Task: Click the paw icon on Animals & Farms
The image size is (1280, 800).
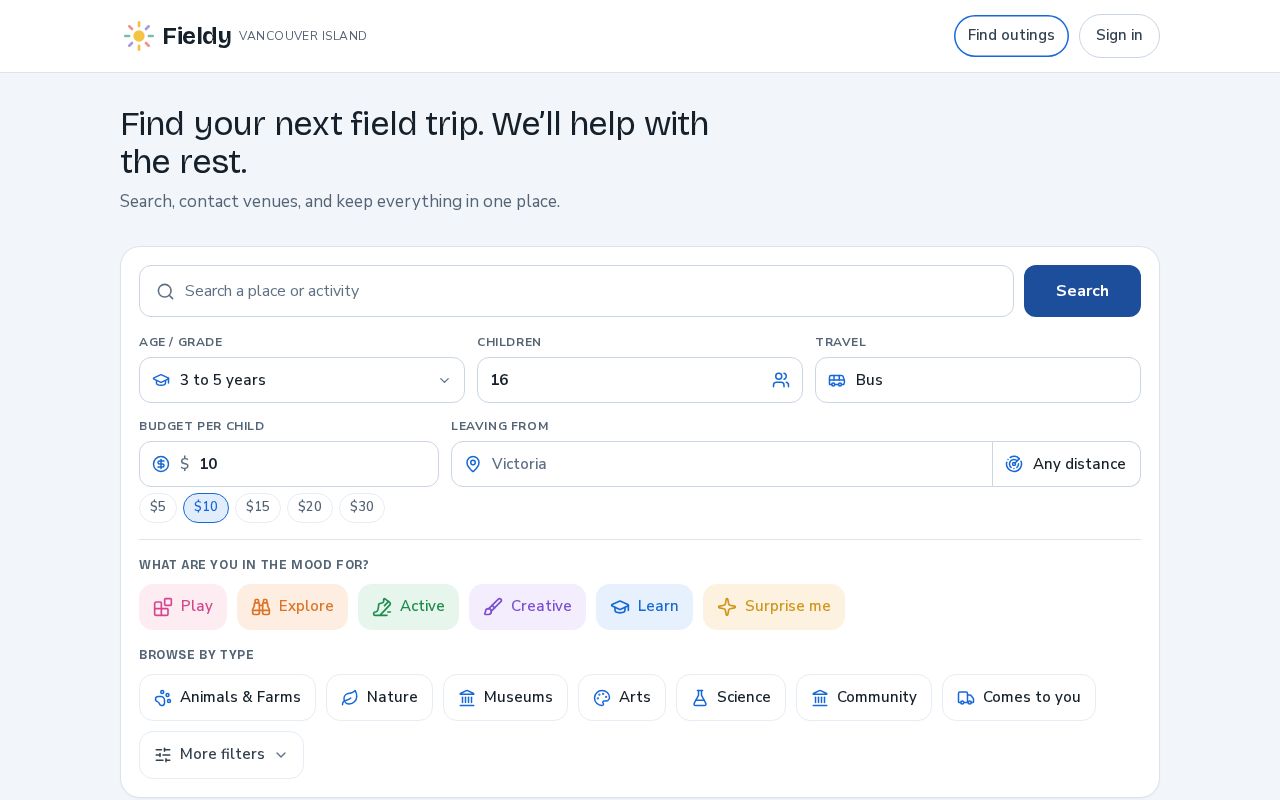Action: click(163, 698)
